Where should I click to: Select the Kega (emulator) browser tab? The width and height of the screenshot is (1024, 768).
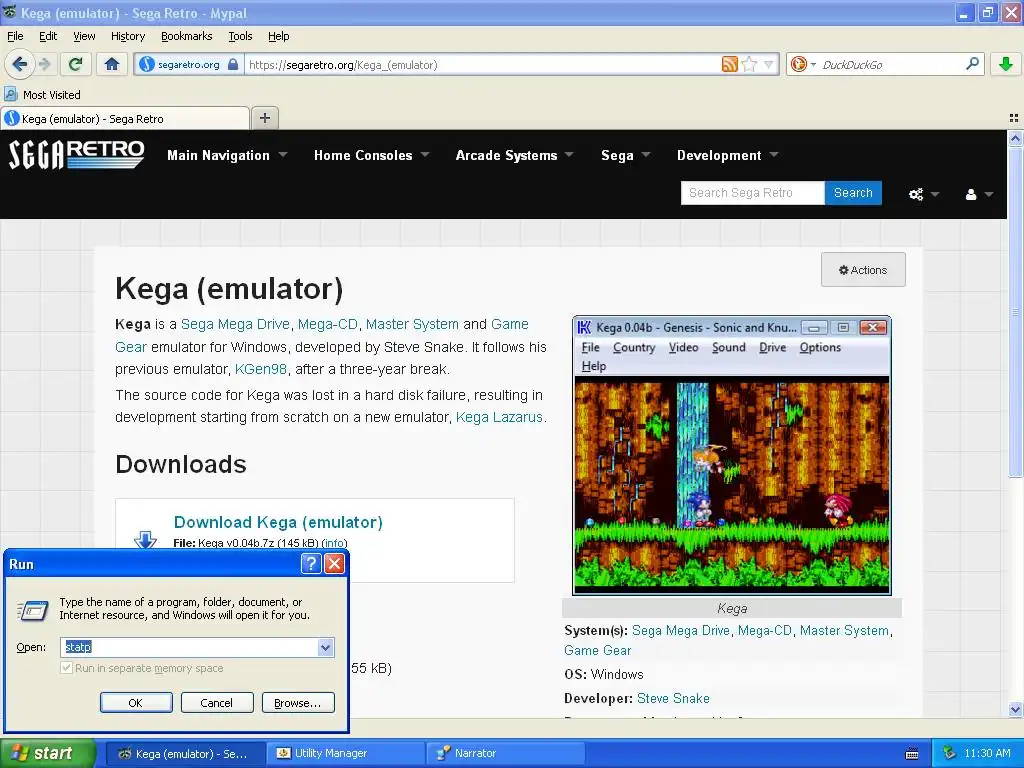125,118
